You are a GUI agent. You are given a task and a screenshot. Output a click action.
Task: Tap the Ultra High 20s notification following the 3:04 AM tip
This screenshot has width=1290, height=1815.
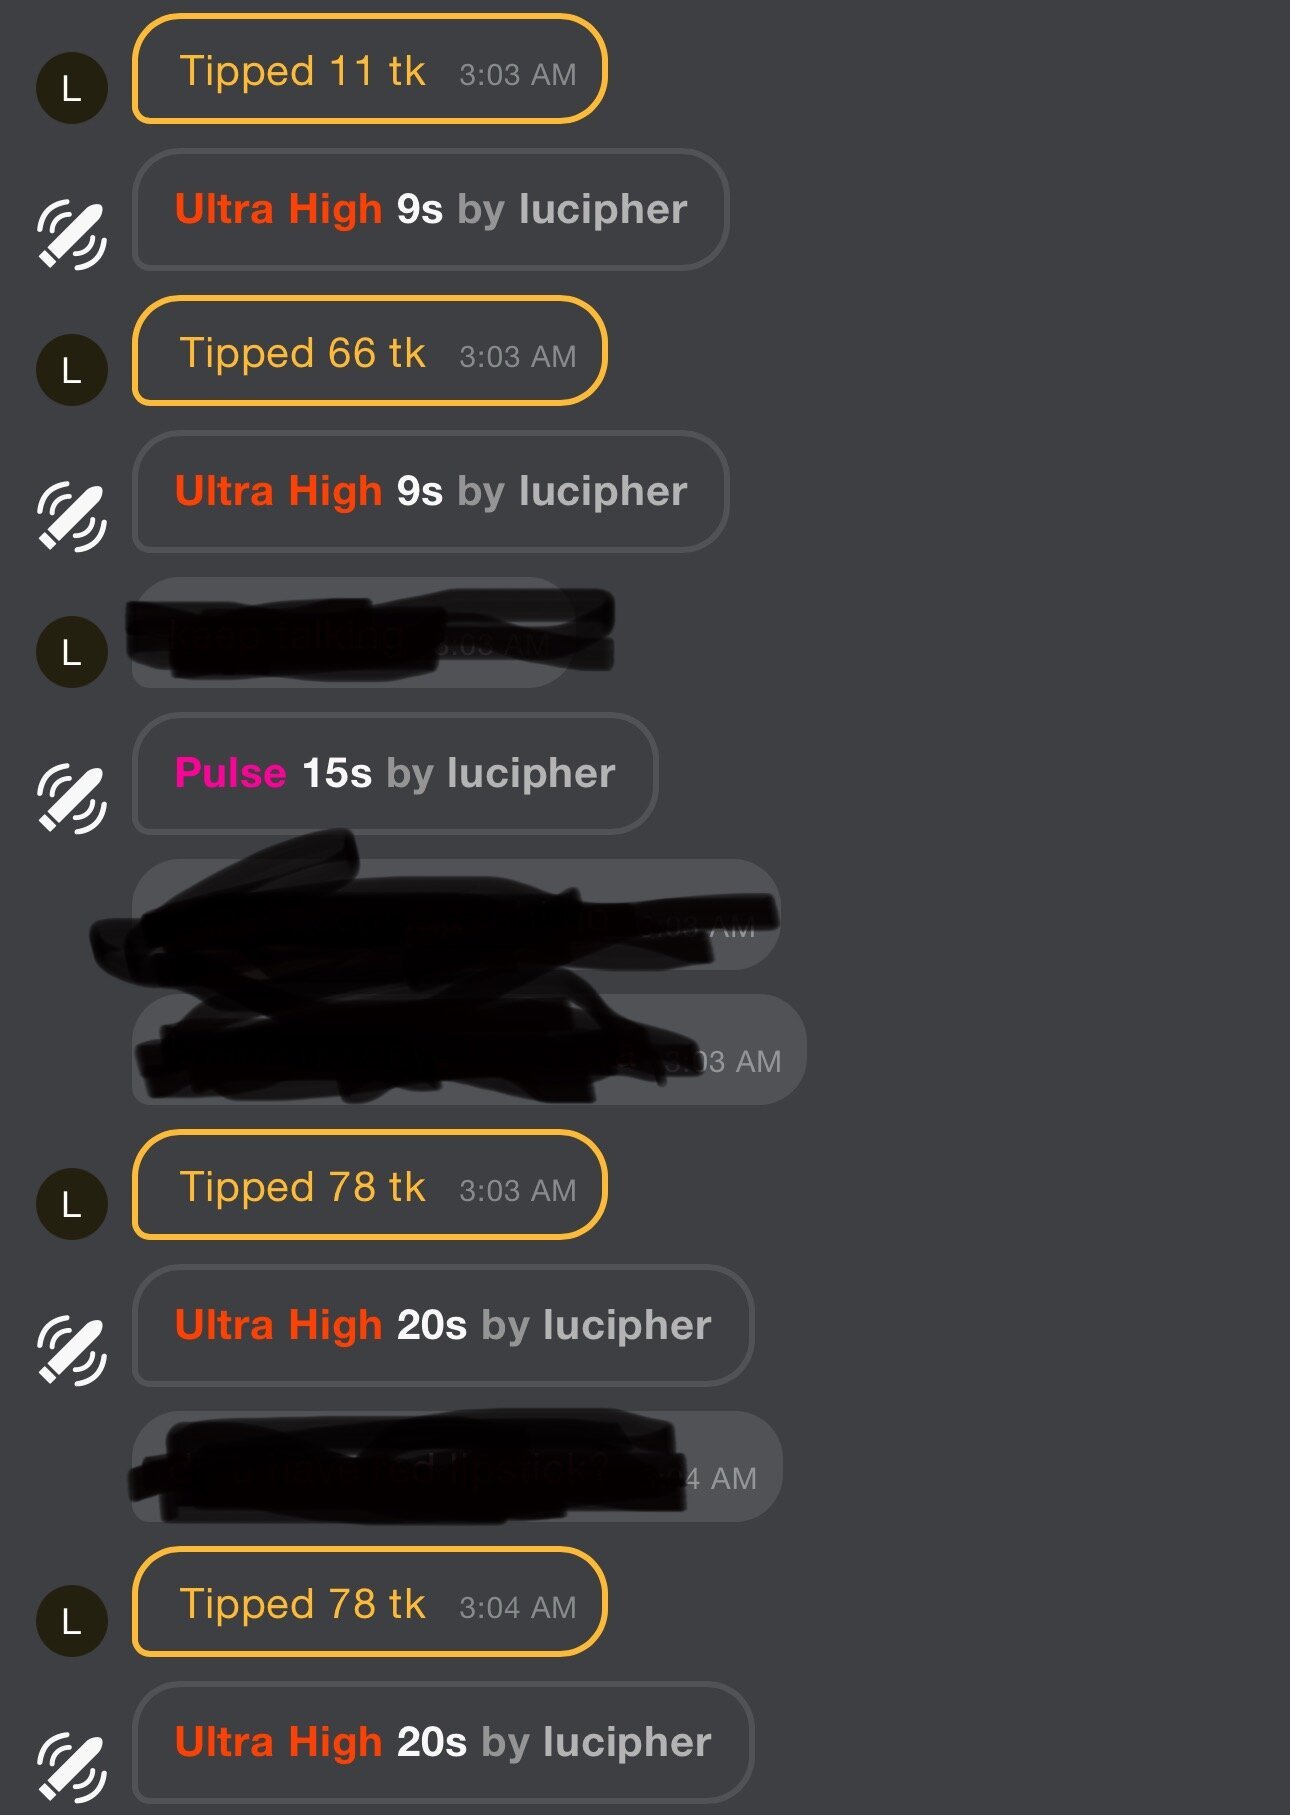click(x=442, y=1742)
